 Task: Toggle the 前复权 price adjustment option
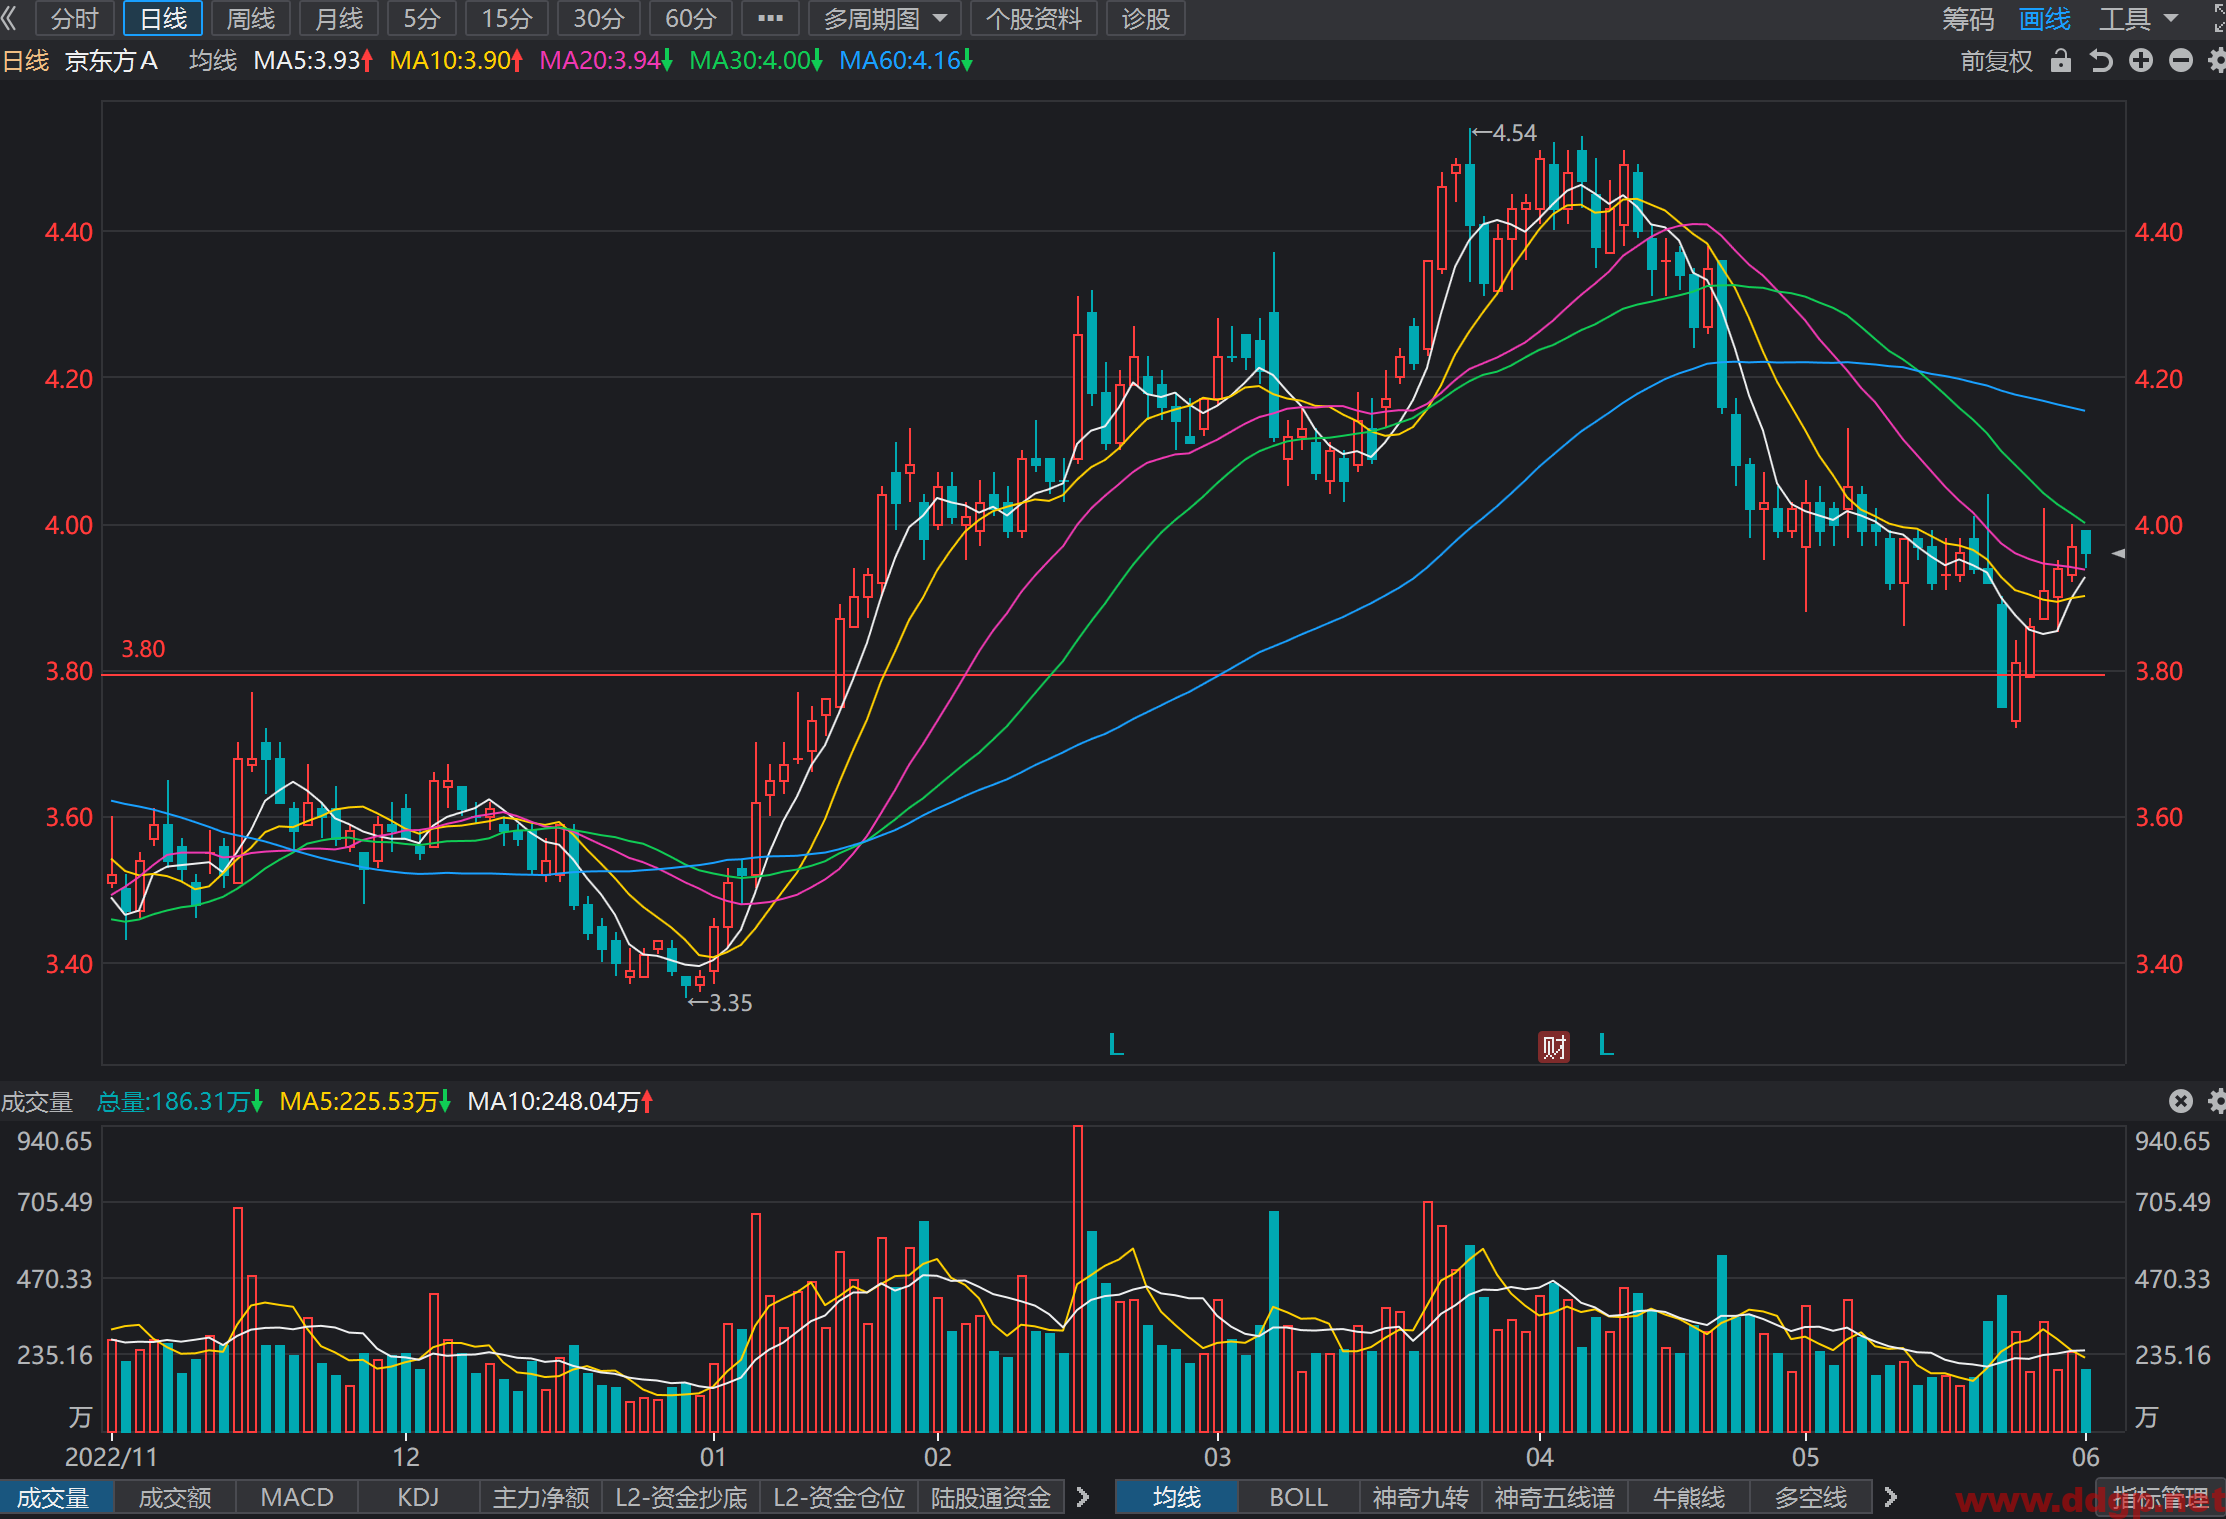point(1996,61)
